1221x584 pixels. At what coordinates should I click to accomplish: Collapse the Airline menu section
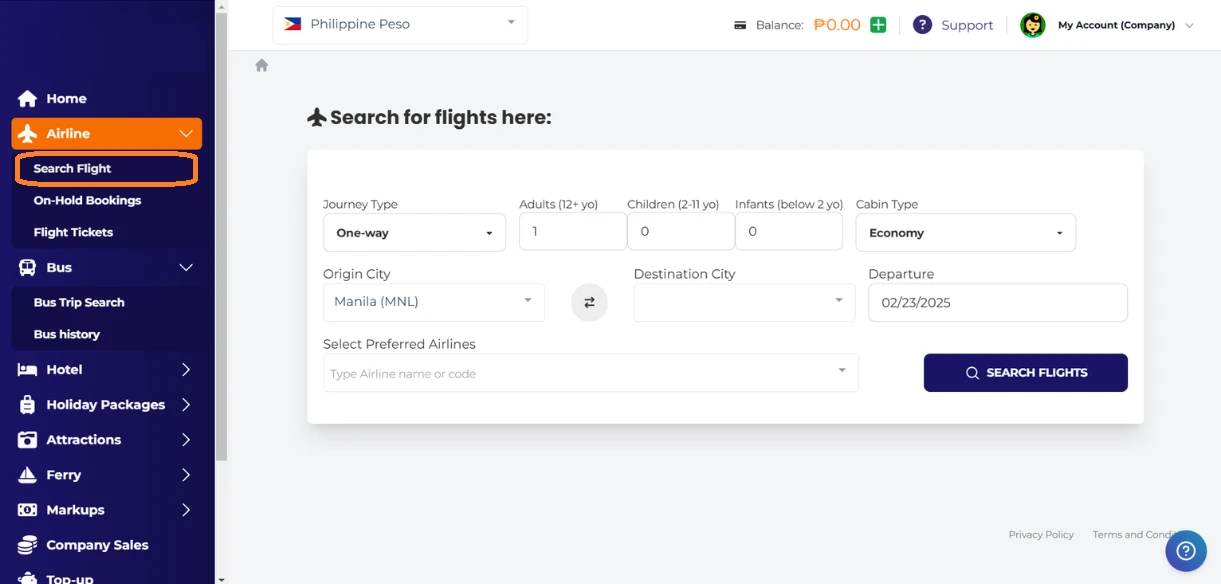(x=186, y=134)
